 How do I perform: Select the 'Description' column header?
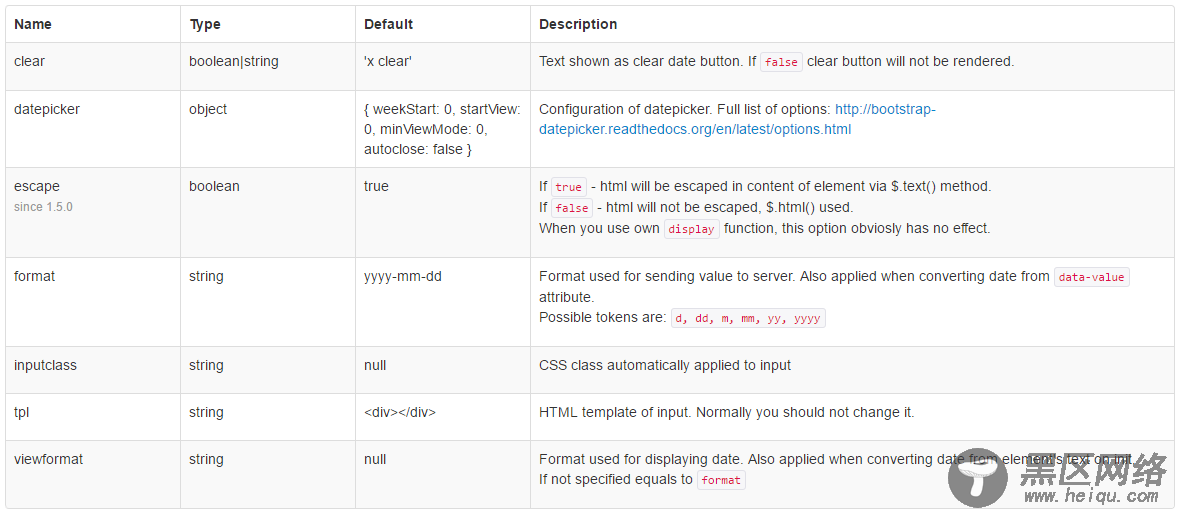(578, 24)
